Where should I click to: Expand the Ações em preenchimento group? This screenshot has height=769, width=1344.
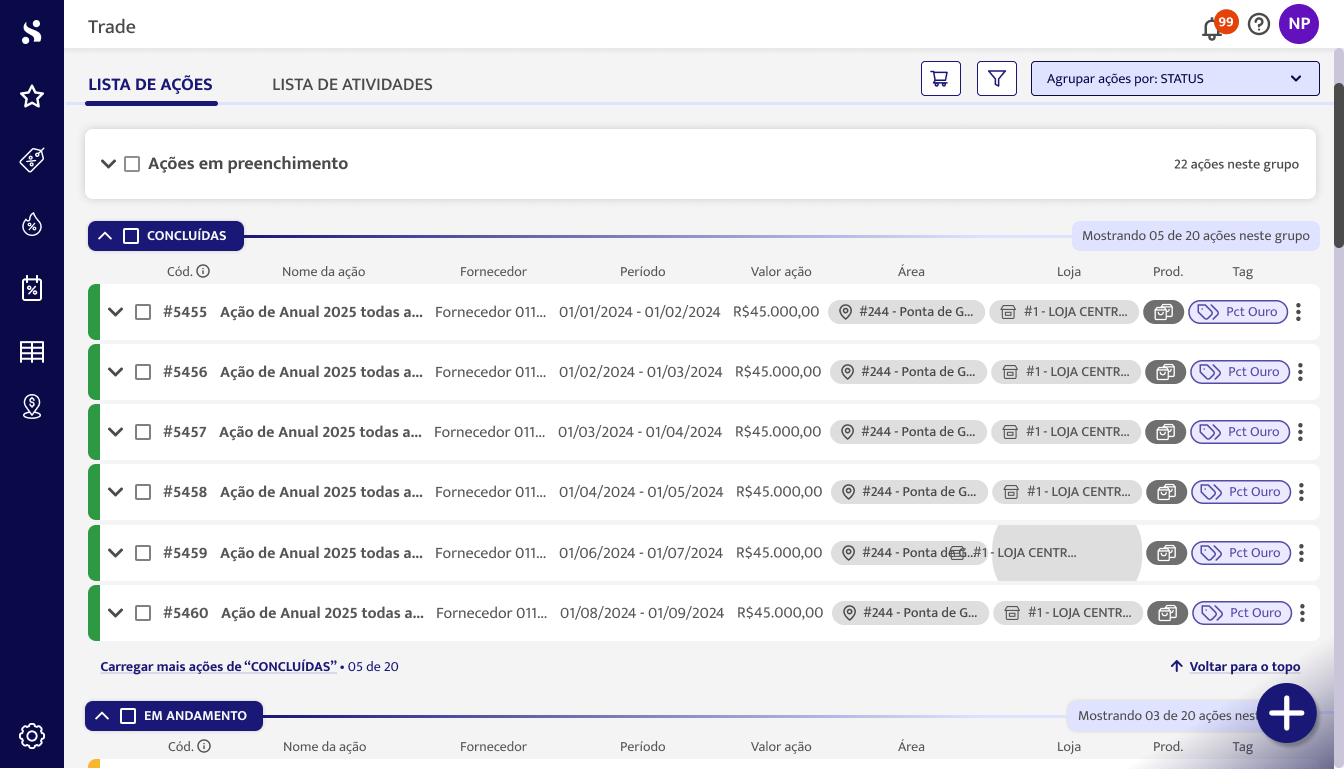[x=108, y=164]
